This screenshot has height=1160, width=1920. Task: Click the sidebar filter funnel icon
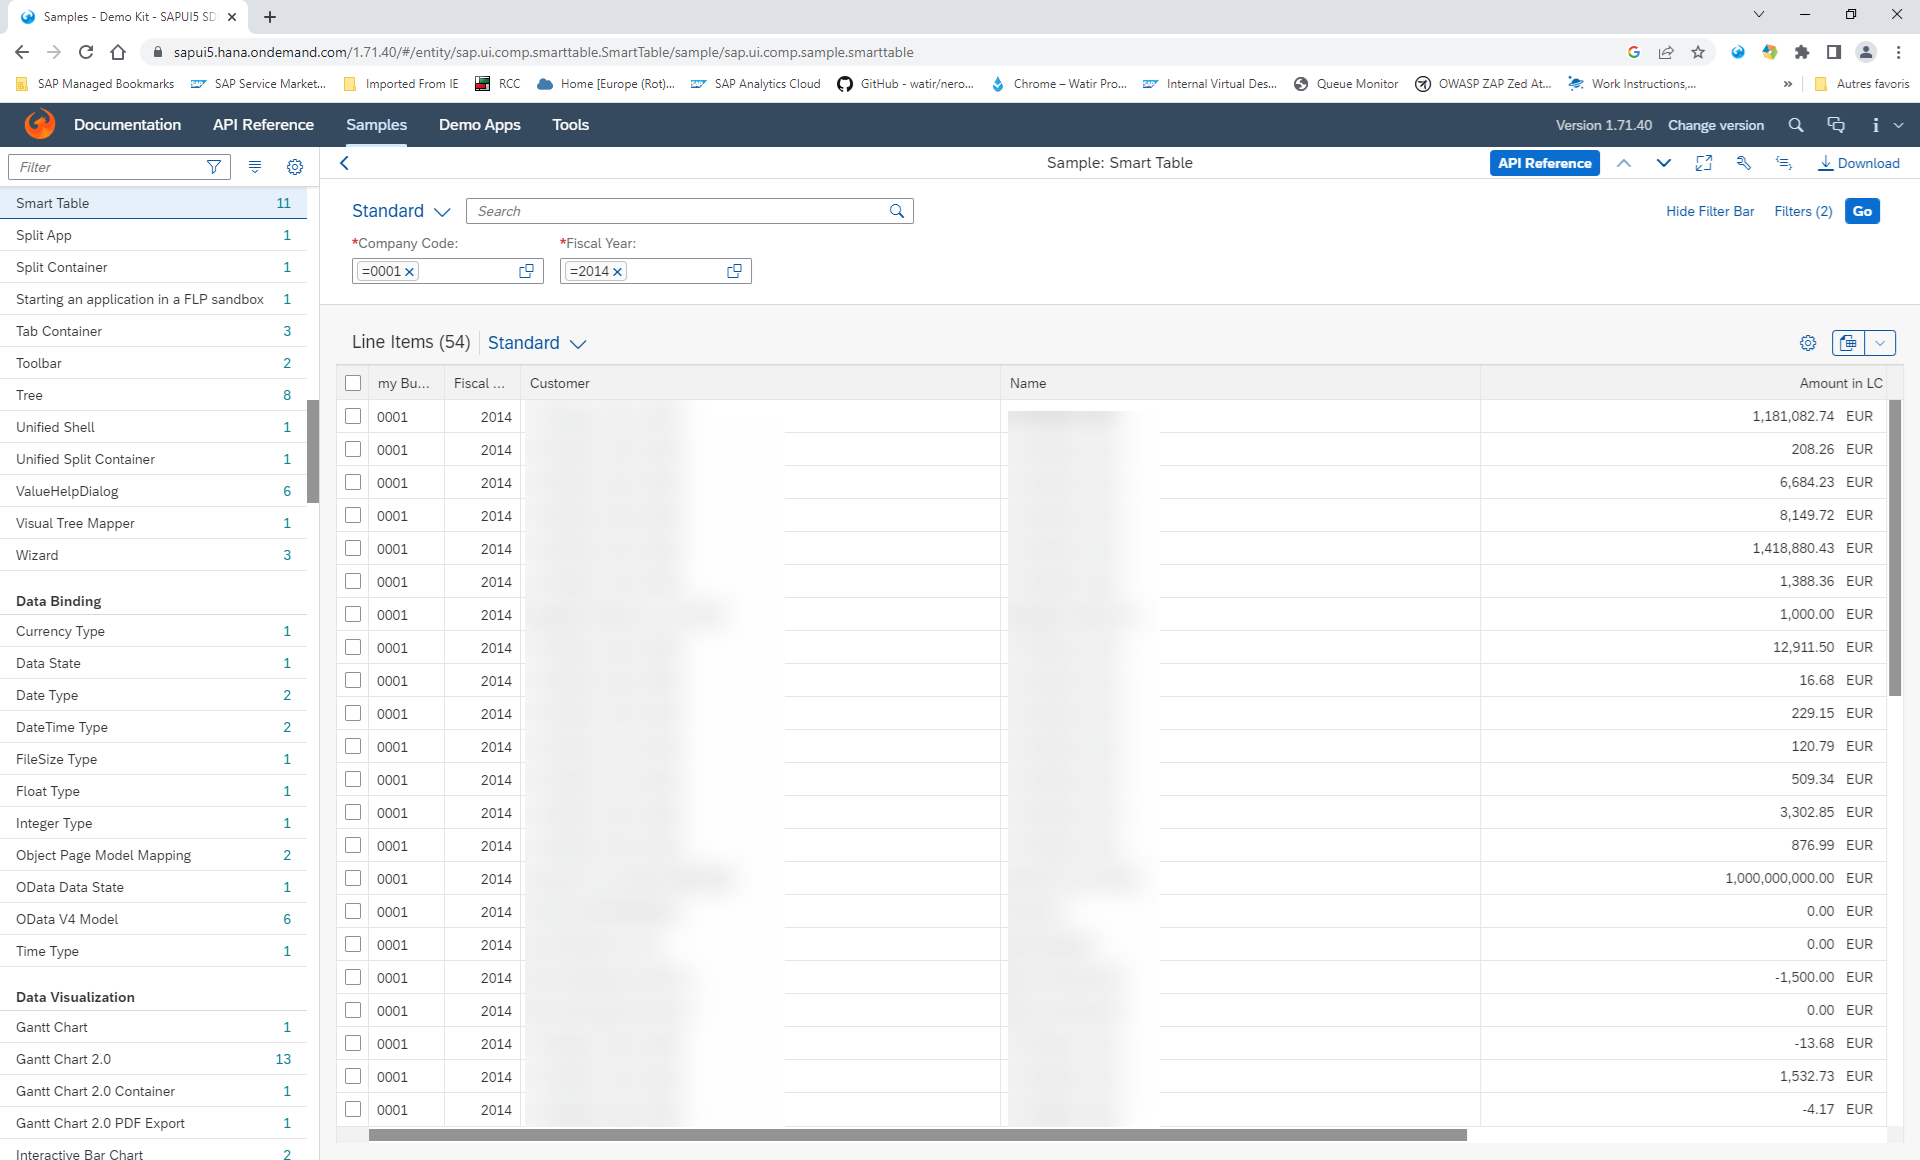[213, 167]
